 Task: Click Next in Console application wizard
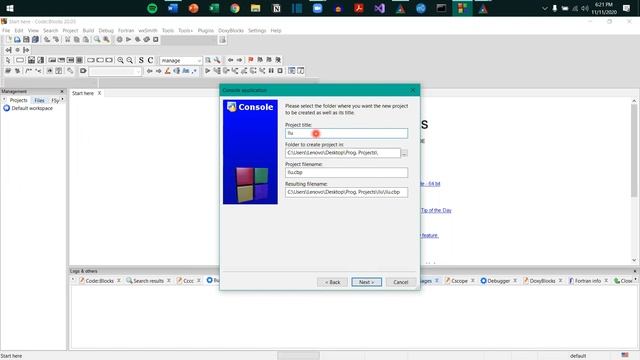tap(367, 282)
